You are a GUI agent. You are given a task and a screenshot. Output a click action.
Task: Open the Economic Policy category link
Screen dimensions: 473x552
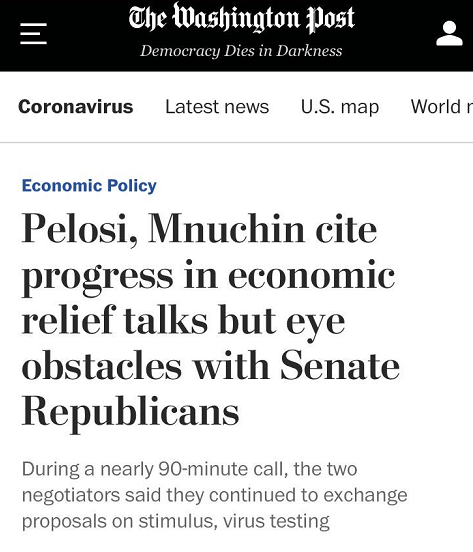pyautogui.click(x=89, y=186)
